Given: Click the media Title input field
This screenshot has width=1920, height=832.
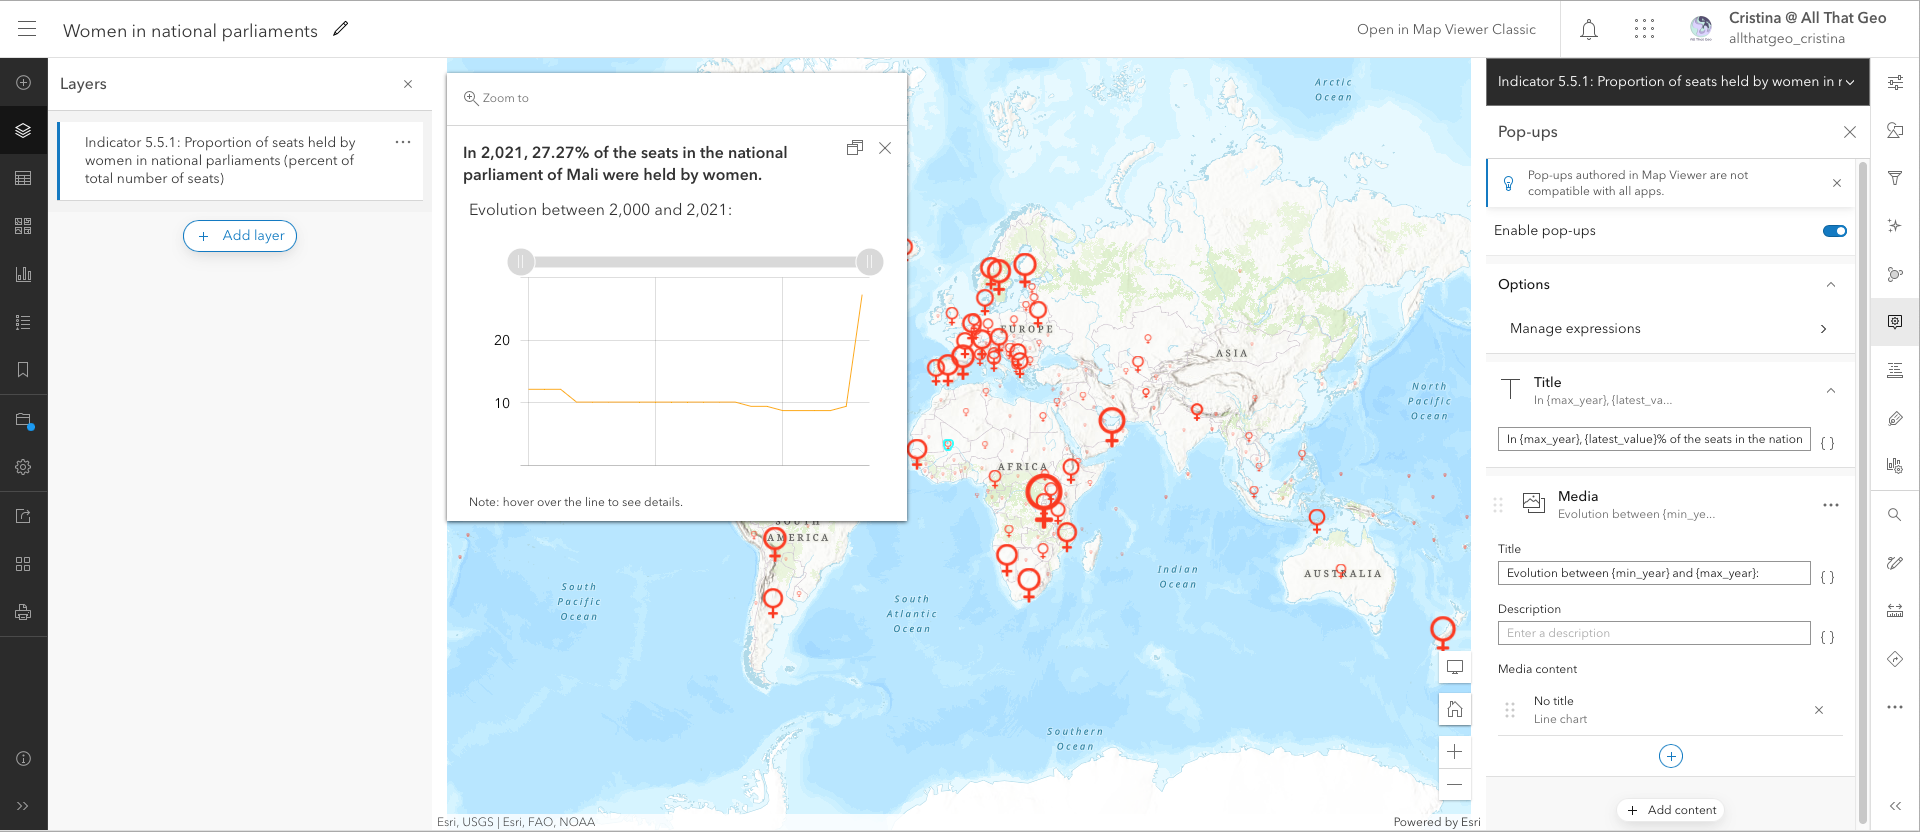Looking at the screenshot, I should [1654, 573].
